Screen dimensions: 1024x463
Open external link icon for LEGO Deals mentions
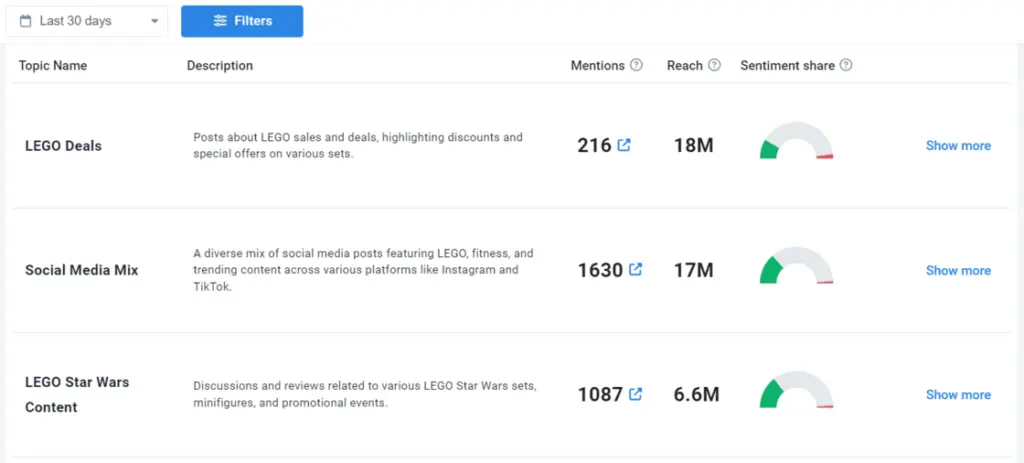click(624, 145)
